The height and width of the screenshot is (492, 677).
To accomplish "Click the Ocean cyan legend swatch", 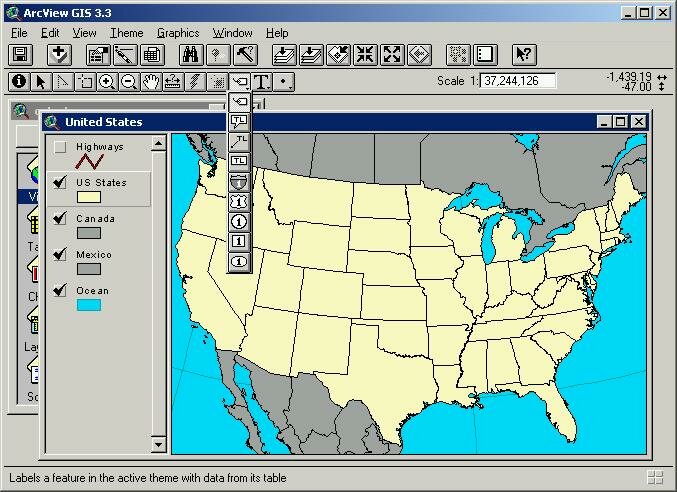I will click(x=89, y=305).
